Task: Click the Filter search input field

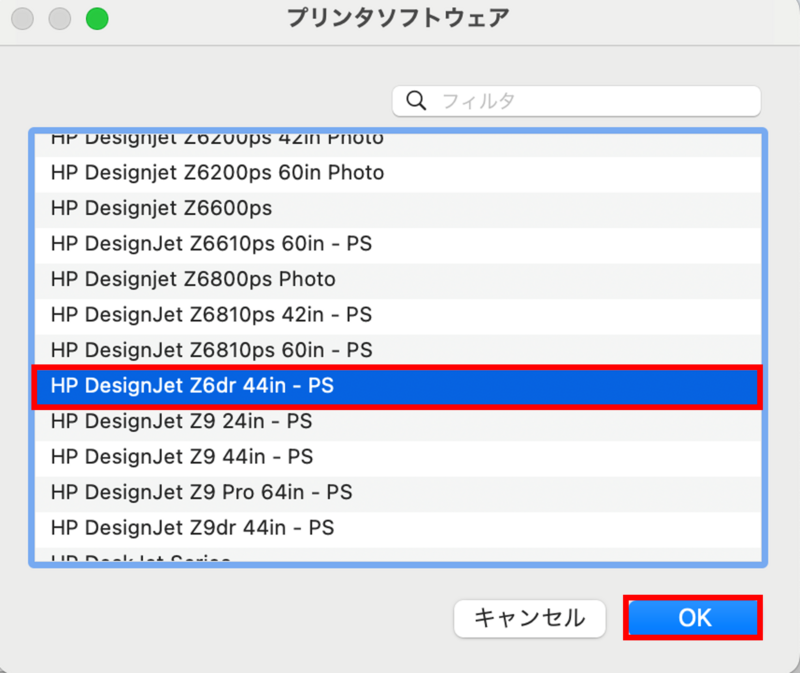Action: click(x=590, y=101)
